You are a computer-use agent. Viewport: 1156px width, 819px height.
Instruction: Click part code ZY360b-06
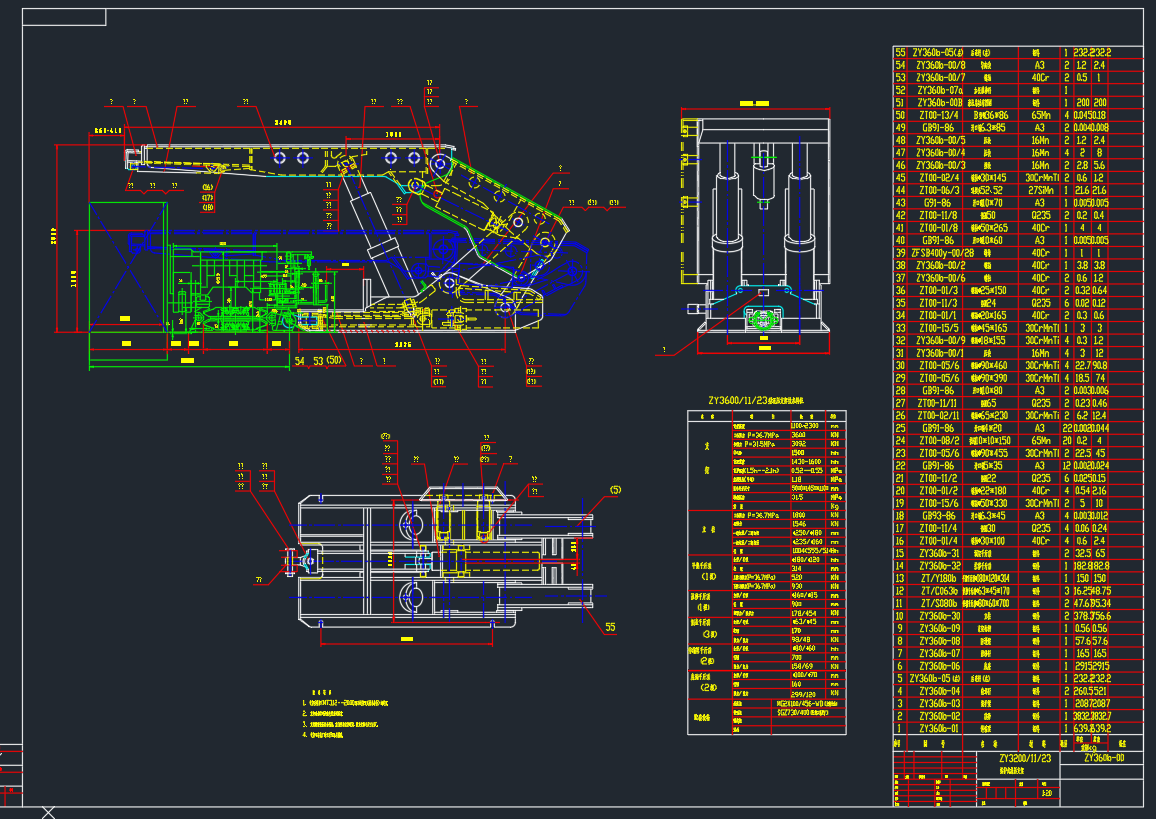[939, 667]
